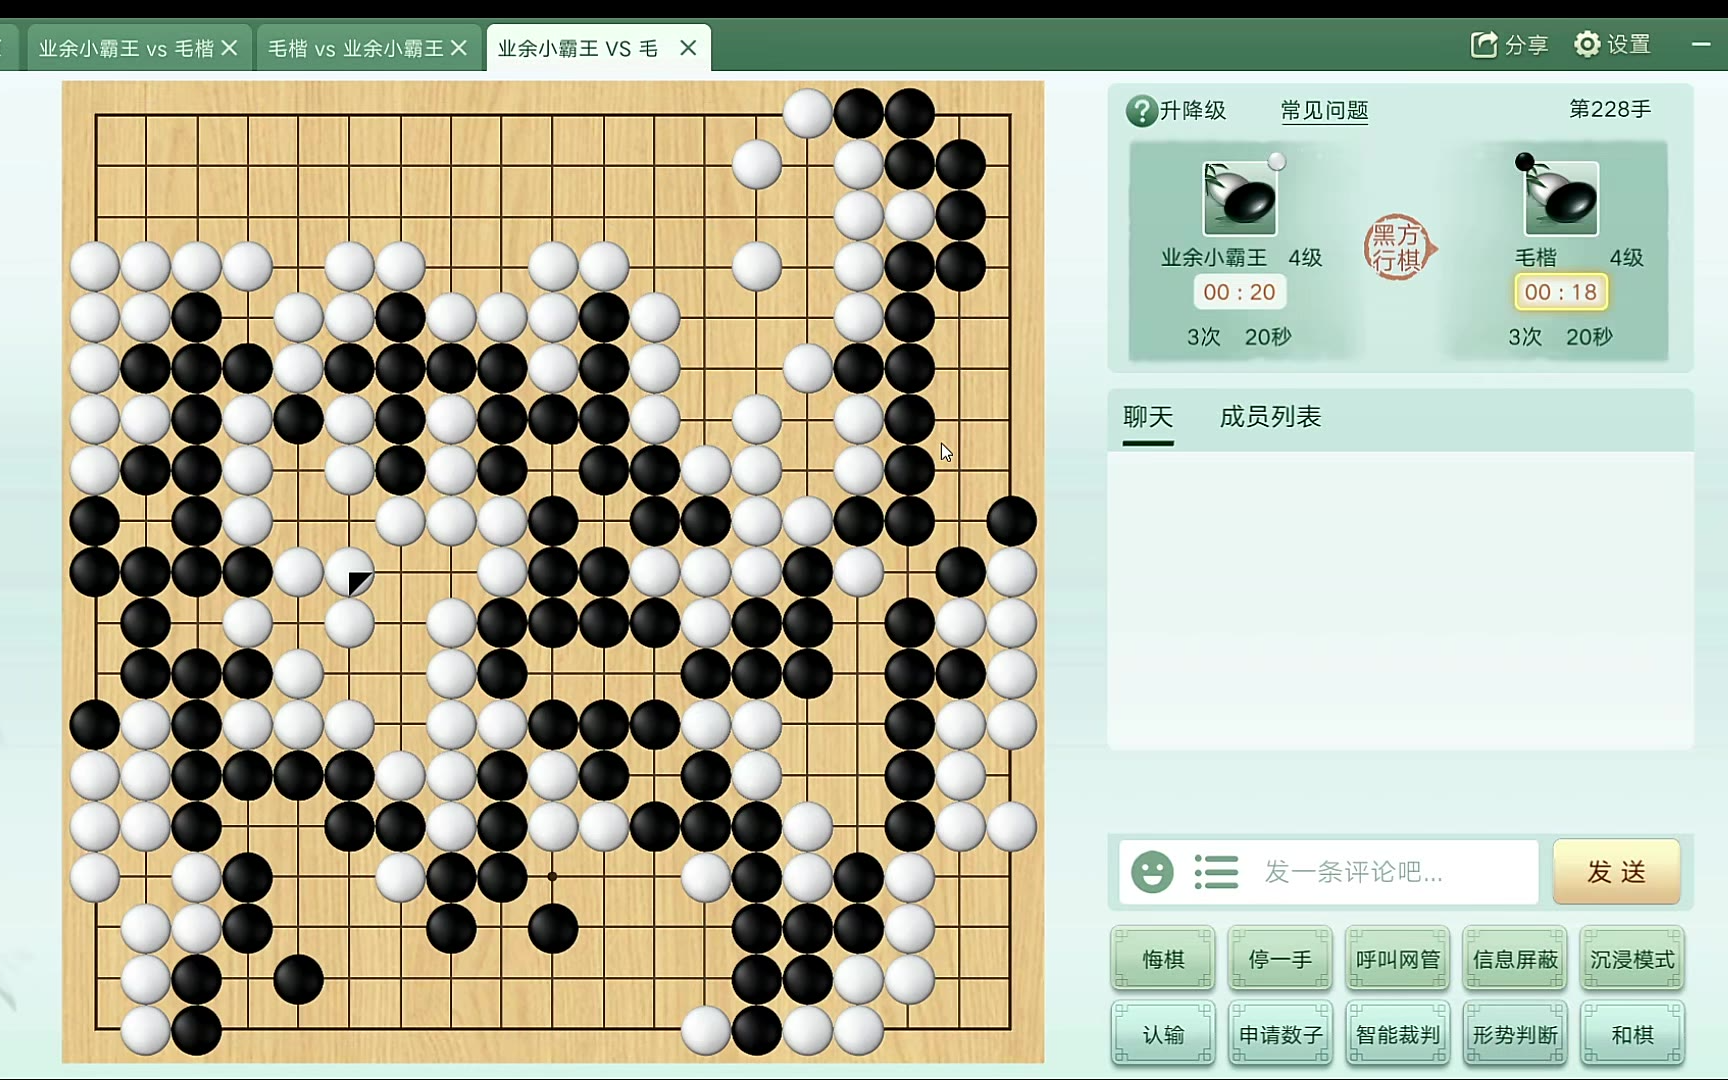This screenshot has height=1080, width=1728.
Task: Click 毛楷 player avatar
Action: 1561,198
